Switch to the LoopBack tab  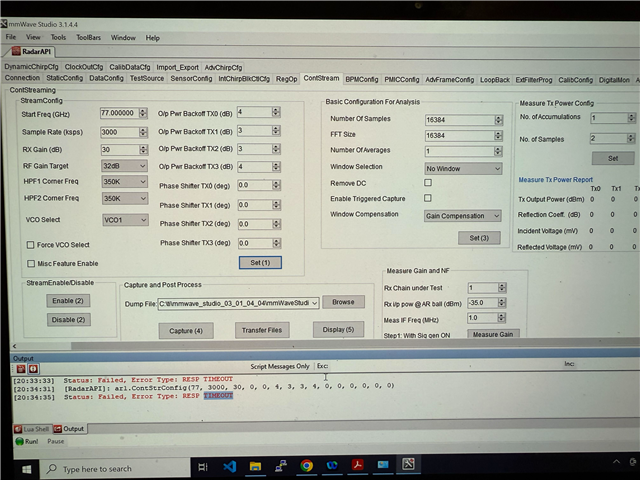[x=495, y=80]
